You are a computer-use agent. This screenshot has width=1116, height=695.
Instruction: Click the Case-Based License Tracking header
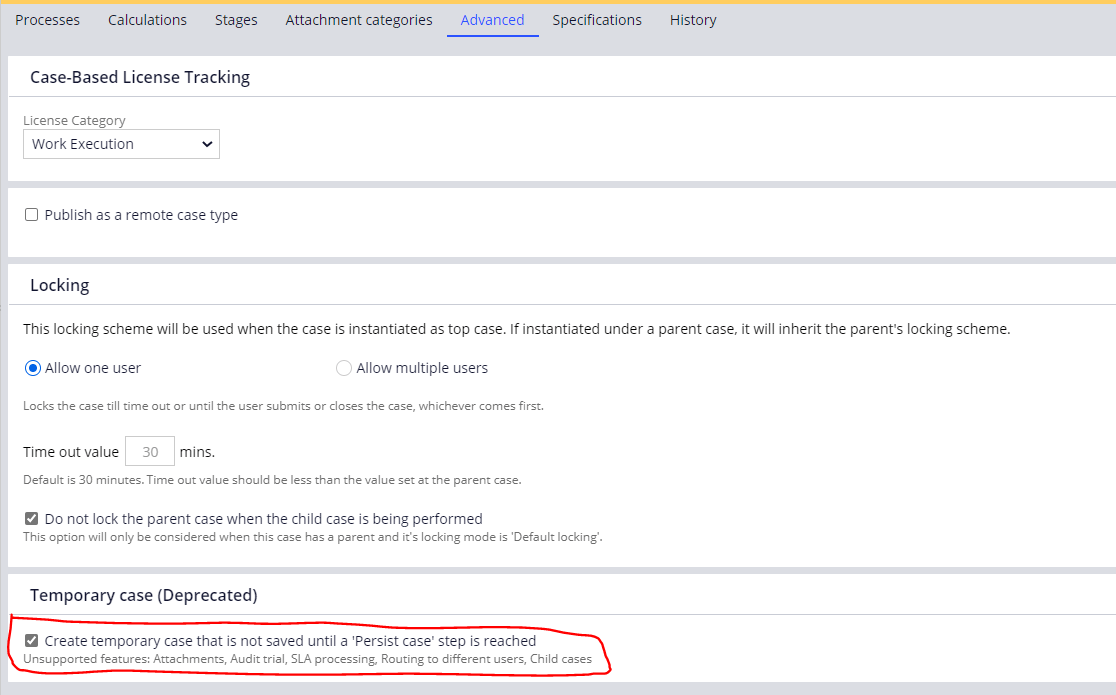click(139, 77)
